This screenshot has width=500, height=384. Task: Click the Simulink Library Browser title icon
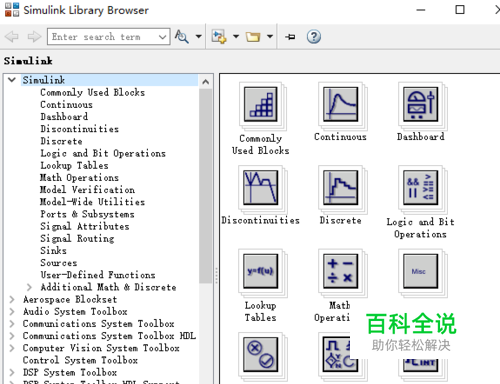coord(12,10)
